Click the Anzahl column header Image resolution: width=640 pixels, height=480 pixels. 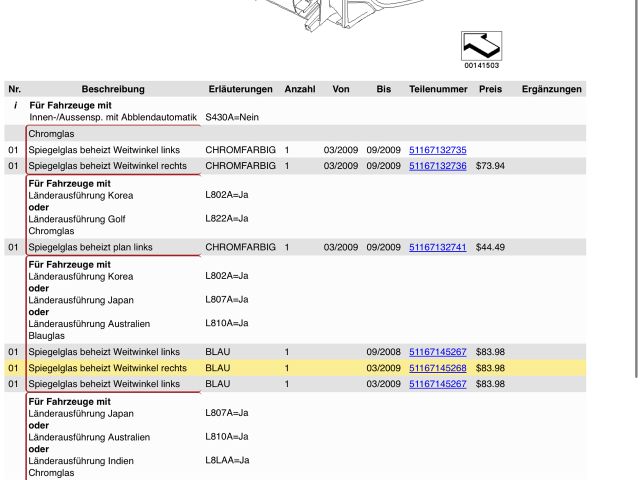coord(299,90)
